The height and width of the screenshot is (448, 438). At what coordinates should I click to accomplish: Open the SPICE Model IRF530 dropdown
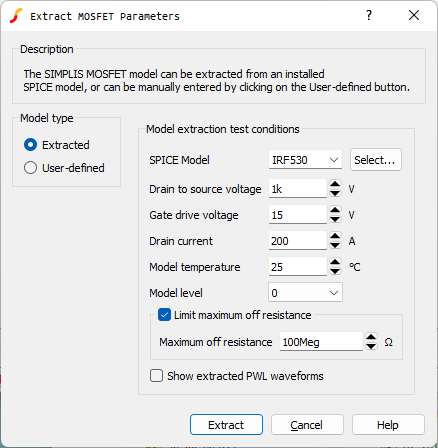point(305,160)
